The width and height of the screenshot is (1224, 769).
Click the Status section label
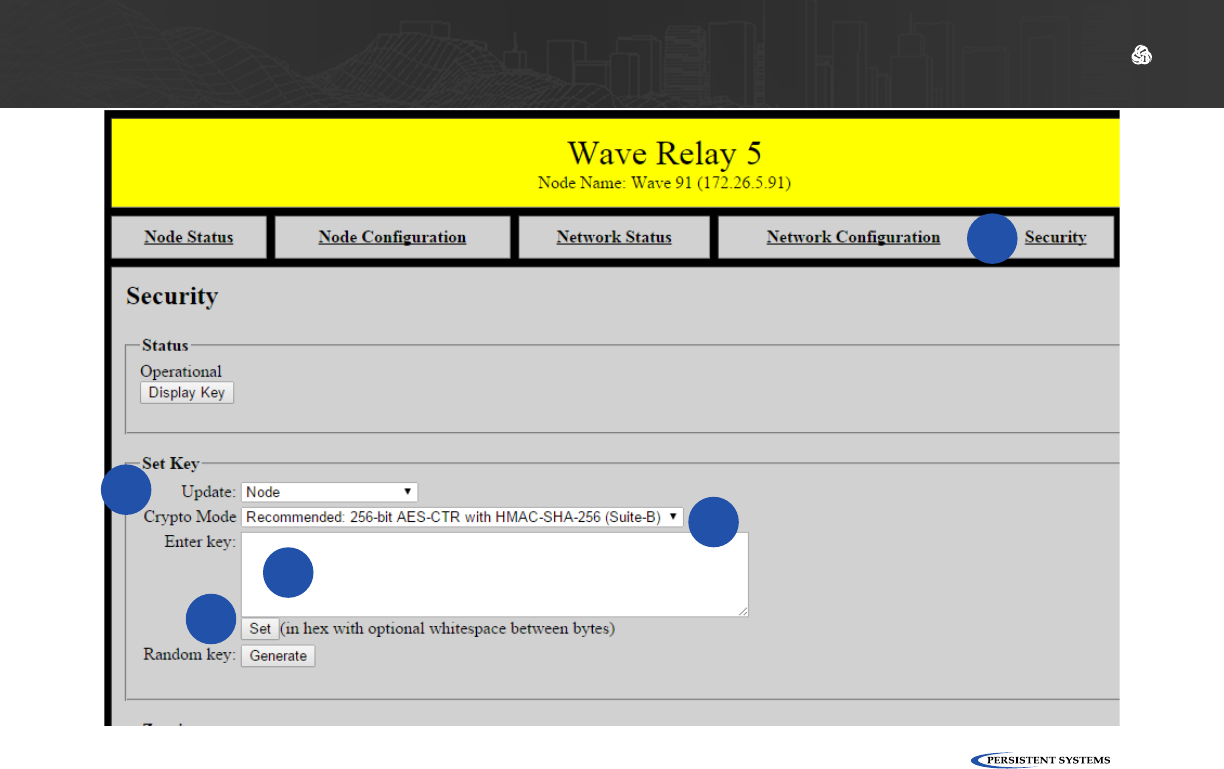(x=165, y=345)
